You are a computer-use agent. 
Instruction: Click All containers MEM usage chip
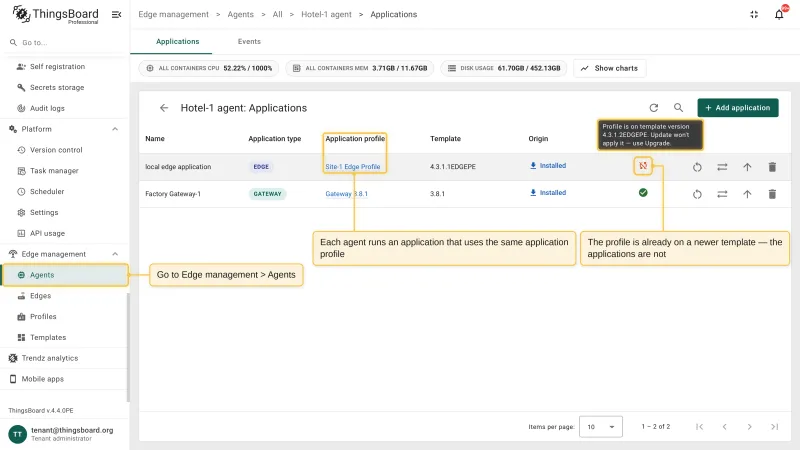tap(360, 68)
